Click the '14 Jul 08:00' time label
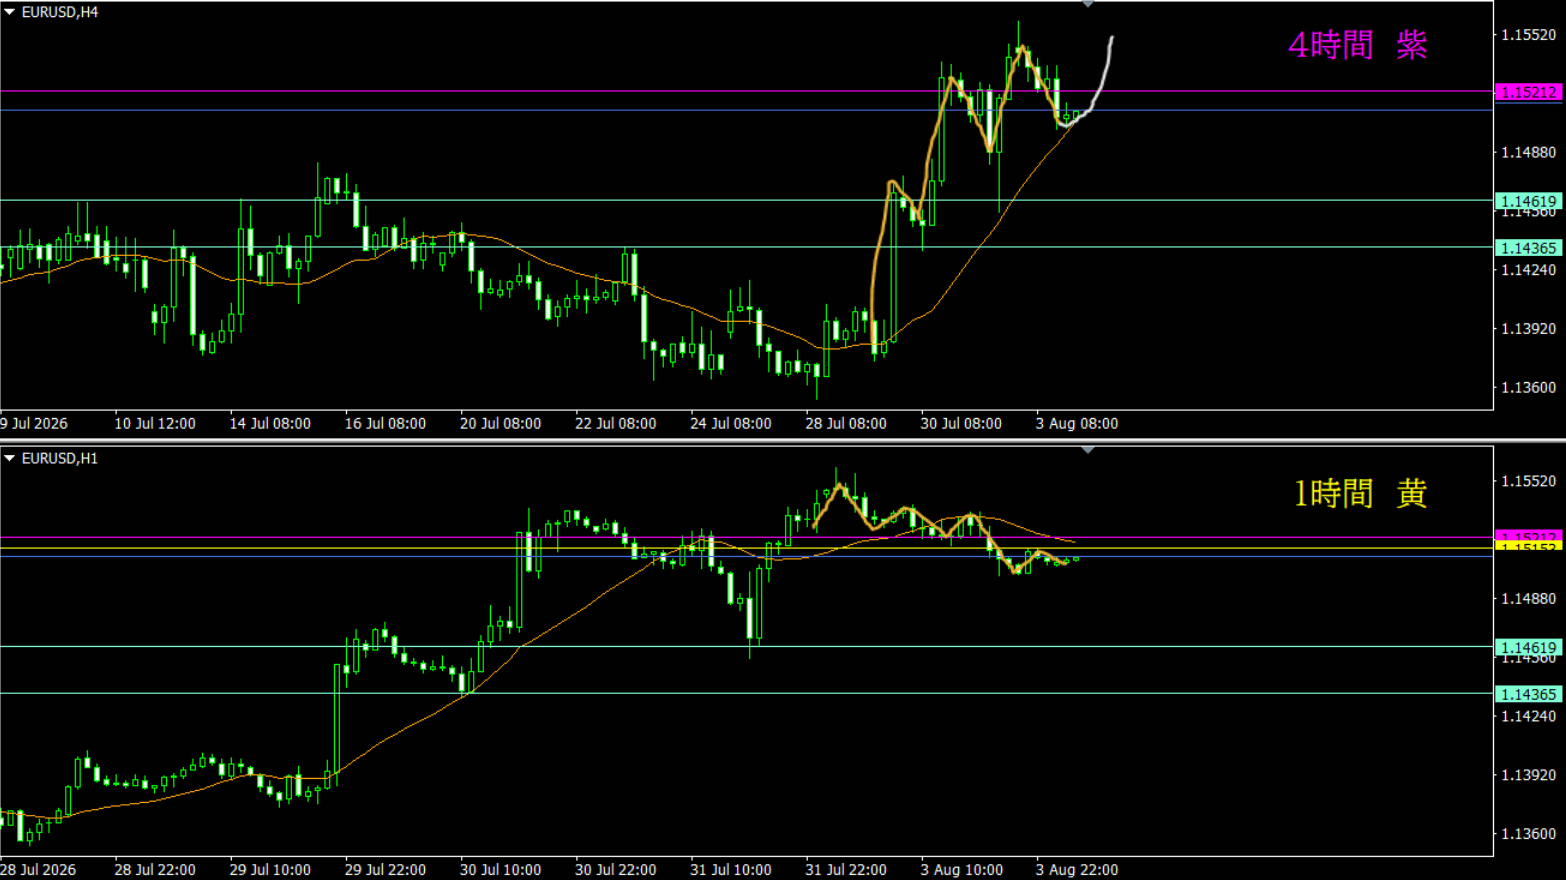This screenshot has height=880, width=1566. point(270,424)
